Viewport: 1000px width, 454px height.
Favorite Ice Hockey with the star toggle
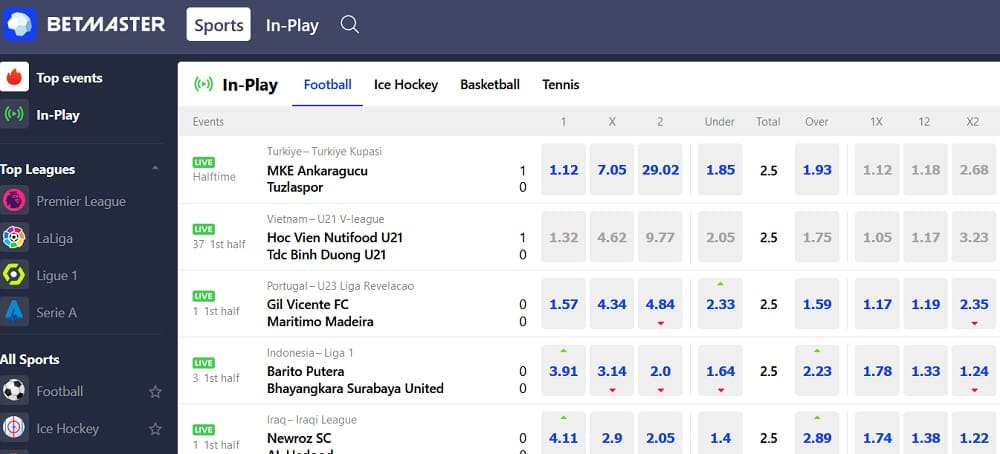155,428
